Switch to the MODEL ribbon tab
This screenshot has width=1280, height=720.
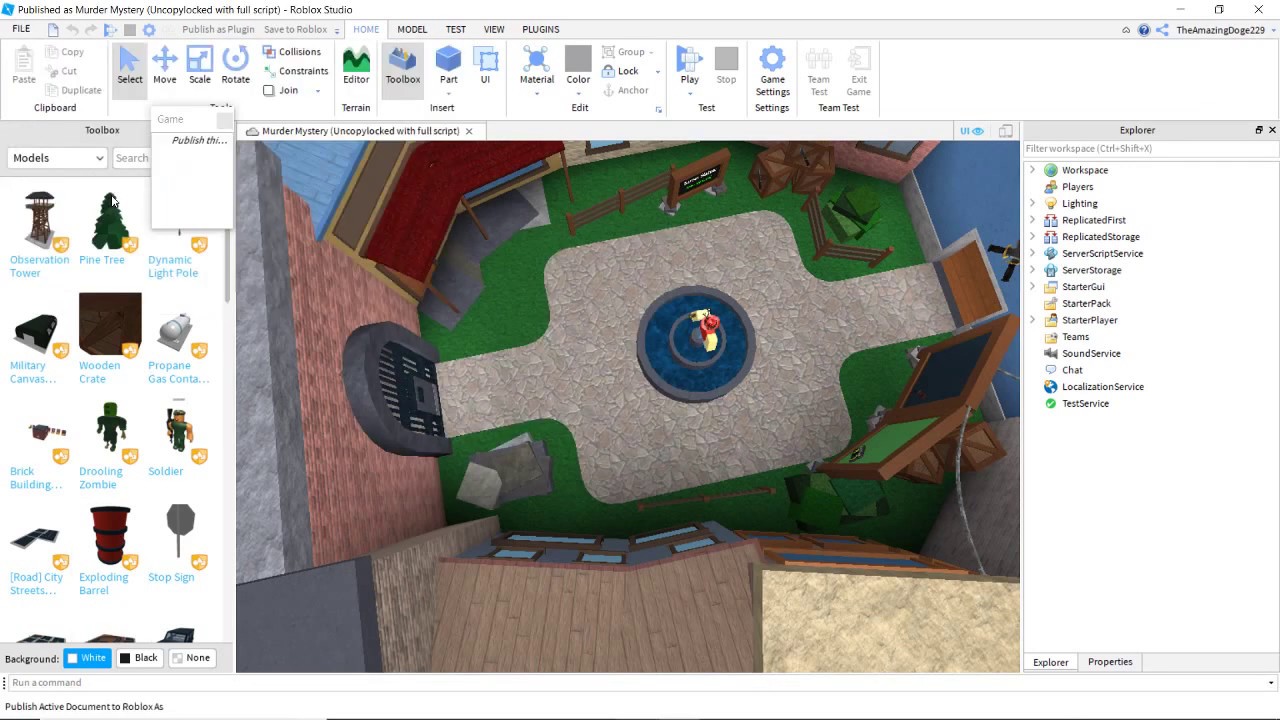(x=412, y=29)
